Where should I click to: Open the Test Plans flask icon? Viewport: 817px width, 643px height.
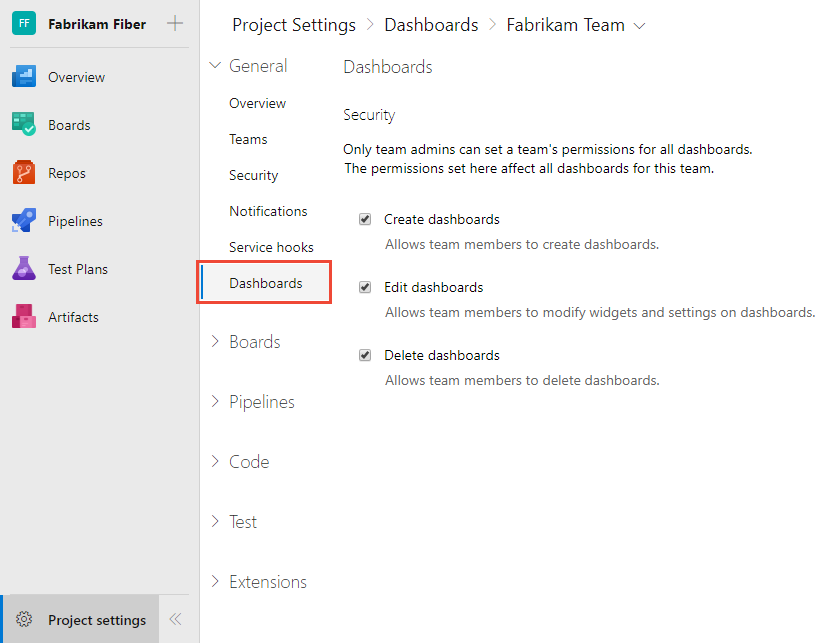(24, 268)
